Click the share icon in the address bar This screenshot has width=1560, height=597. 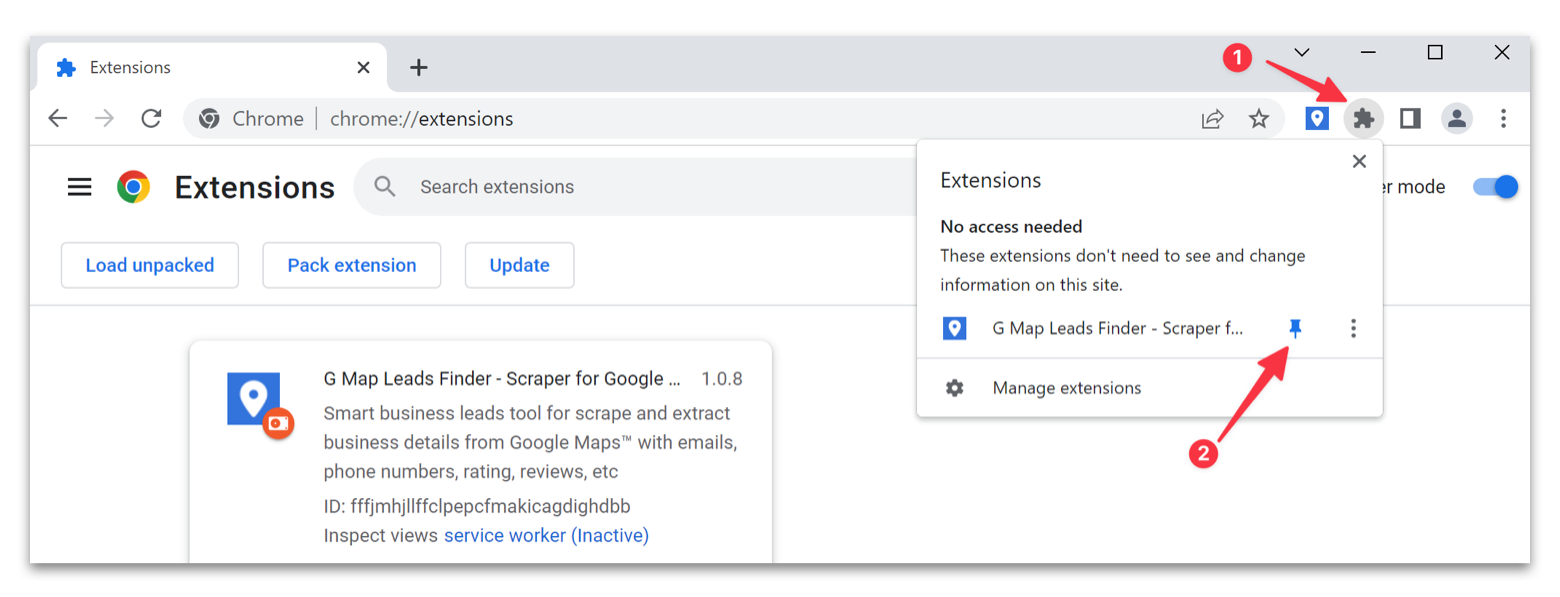(x=1212, y=118)
